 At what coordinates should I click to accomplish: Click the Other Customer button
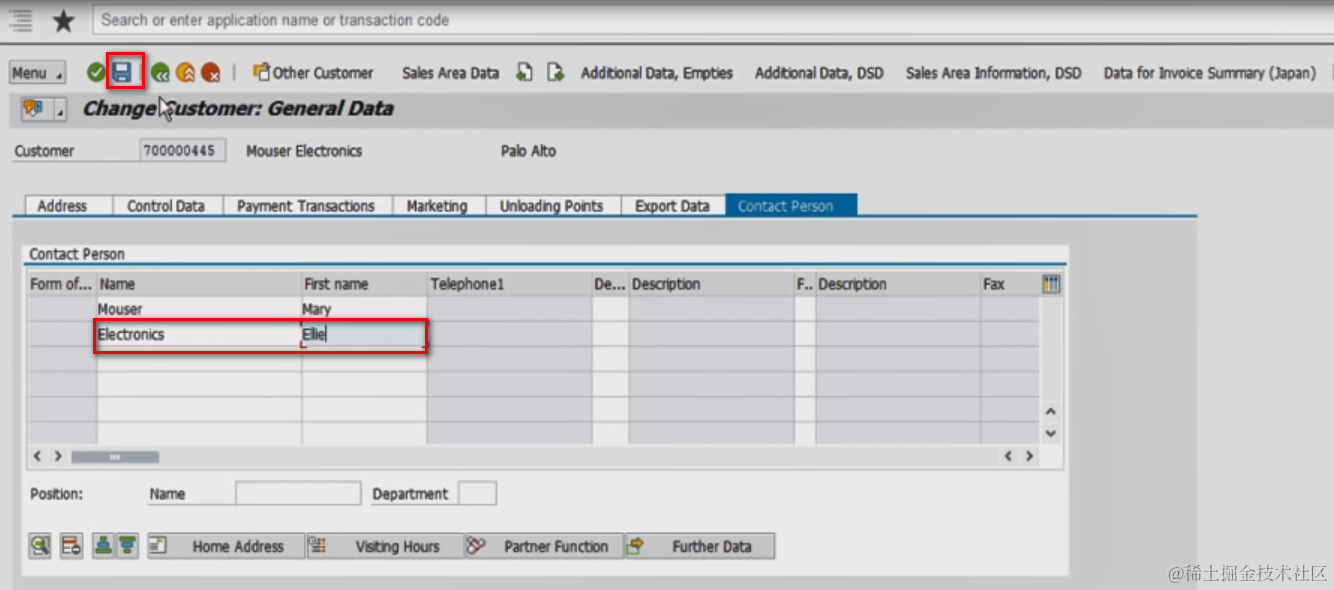[313, 72]
